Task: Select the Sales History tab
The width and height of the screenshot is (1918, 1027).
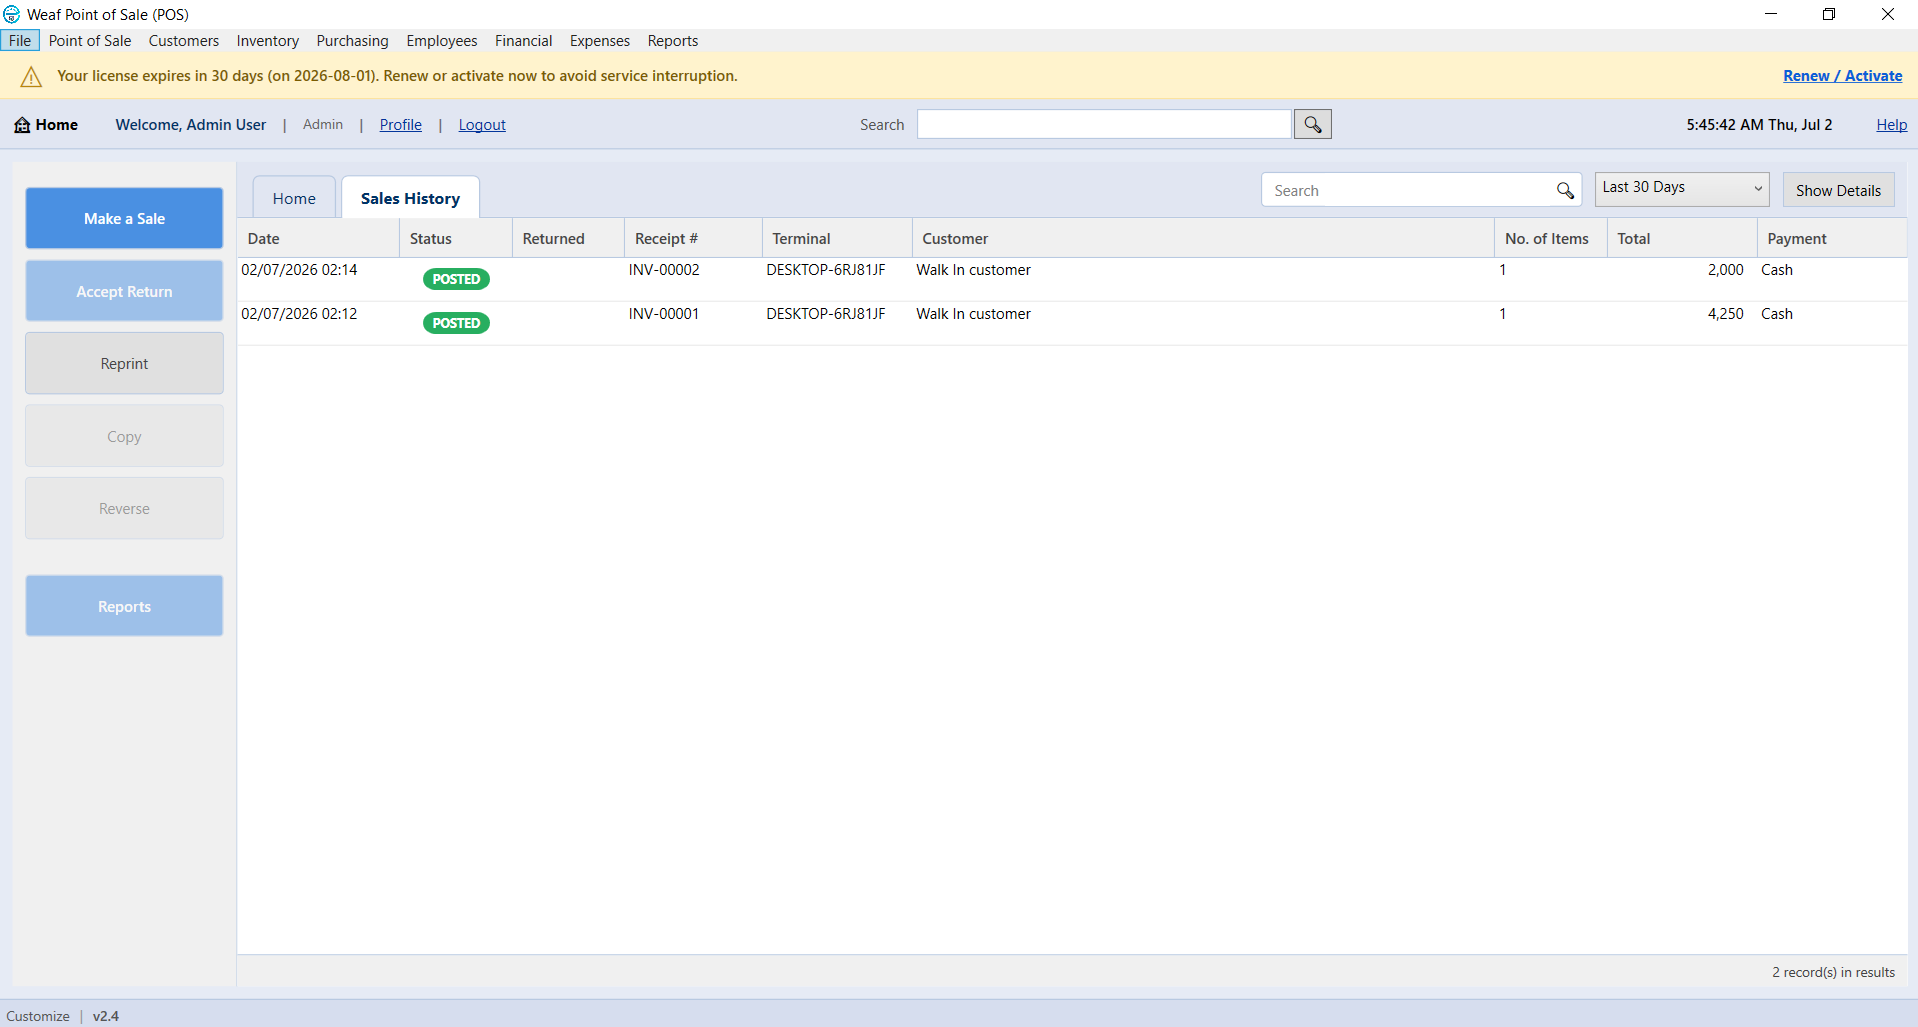Action: pyautogui.click(x=410, y=198)
